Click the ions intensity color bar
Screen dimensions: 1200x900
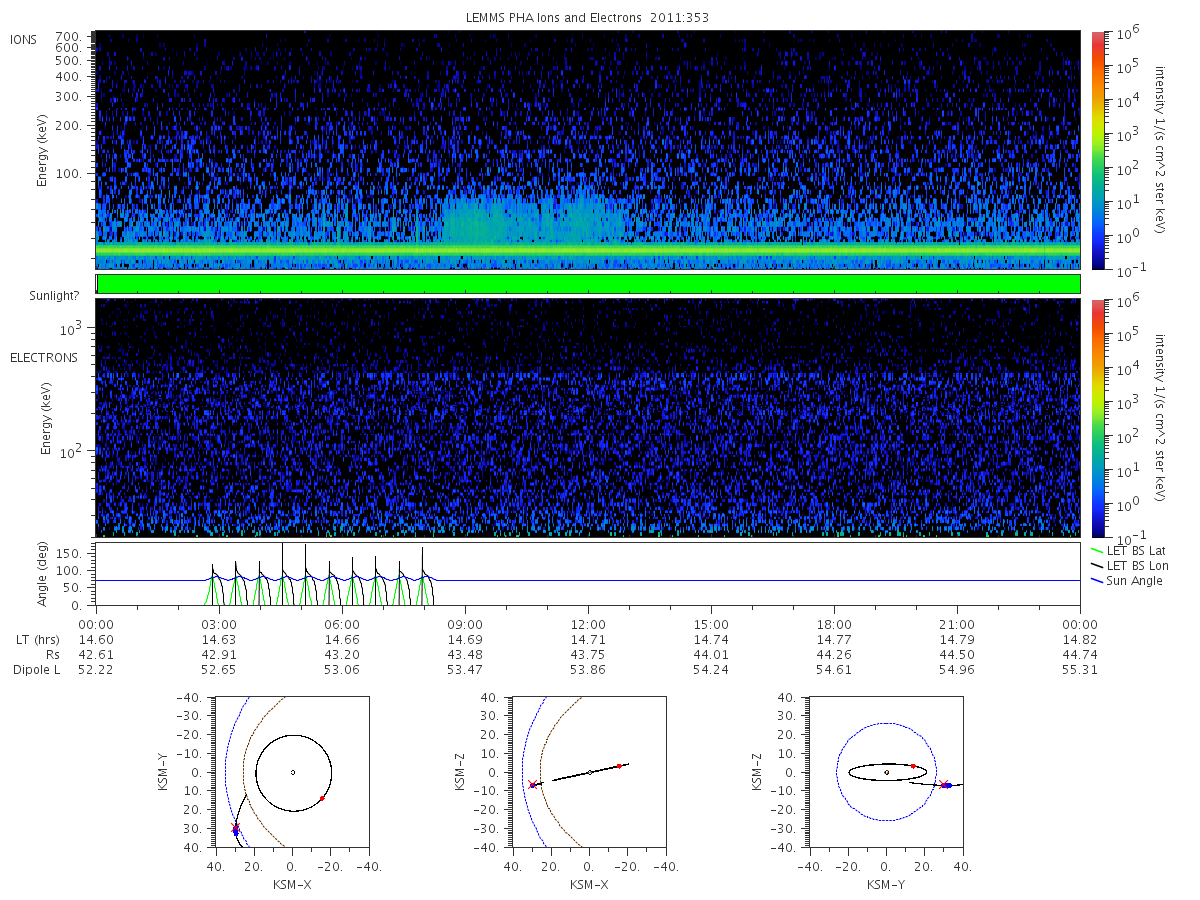(1097, 150)
